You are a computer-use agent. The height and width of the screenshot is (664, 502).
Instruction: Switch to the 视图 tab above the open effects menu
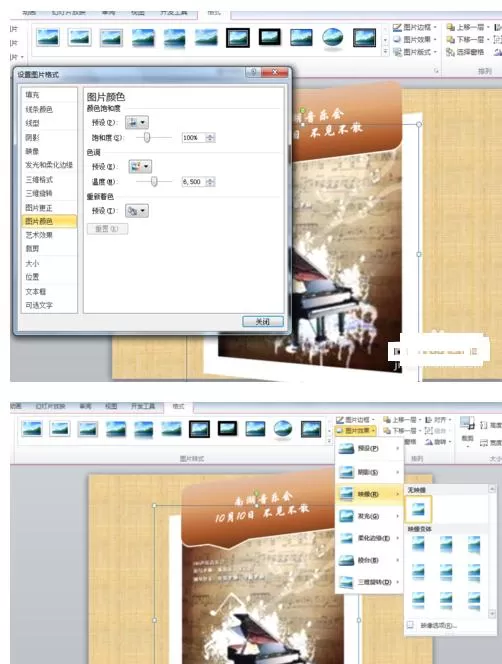pos(111,406)
